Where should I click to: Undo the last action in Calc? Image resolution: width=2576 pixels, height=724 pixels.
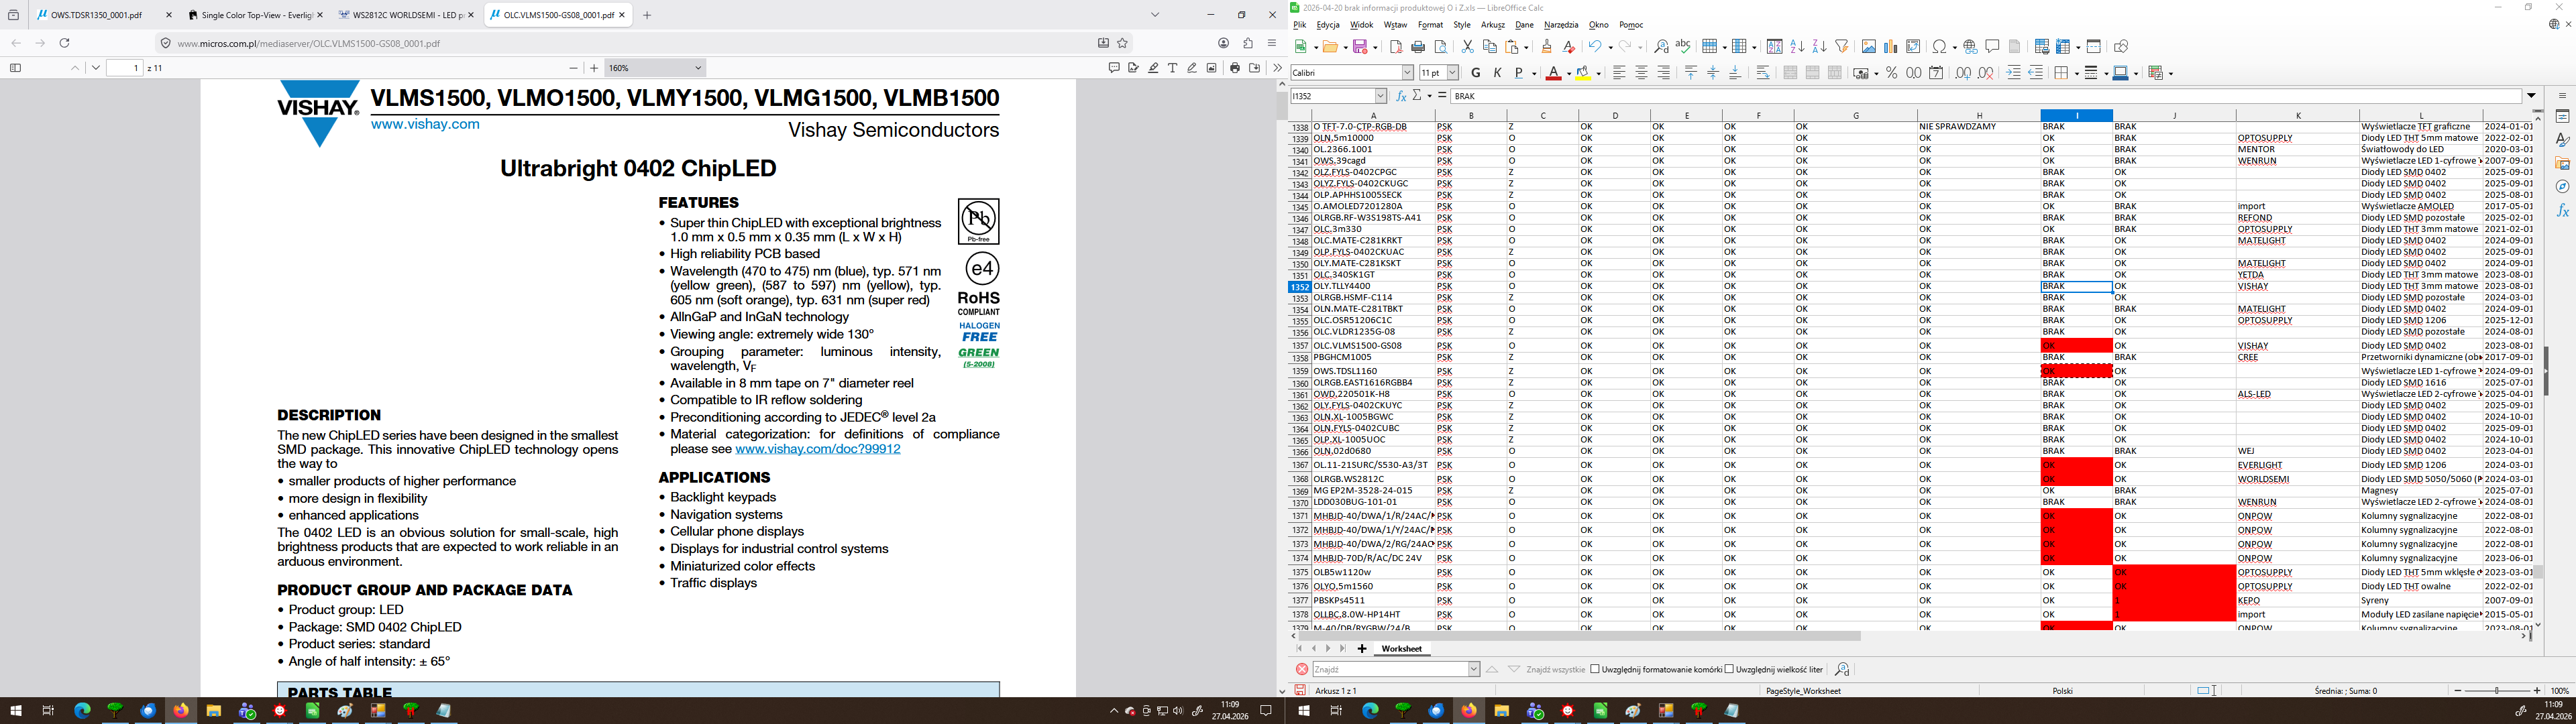[1595, 47]
